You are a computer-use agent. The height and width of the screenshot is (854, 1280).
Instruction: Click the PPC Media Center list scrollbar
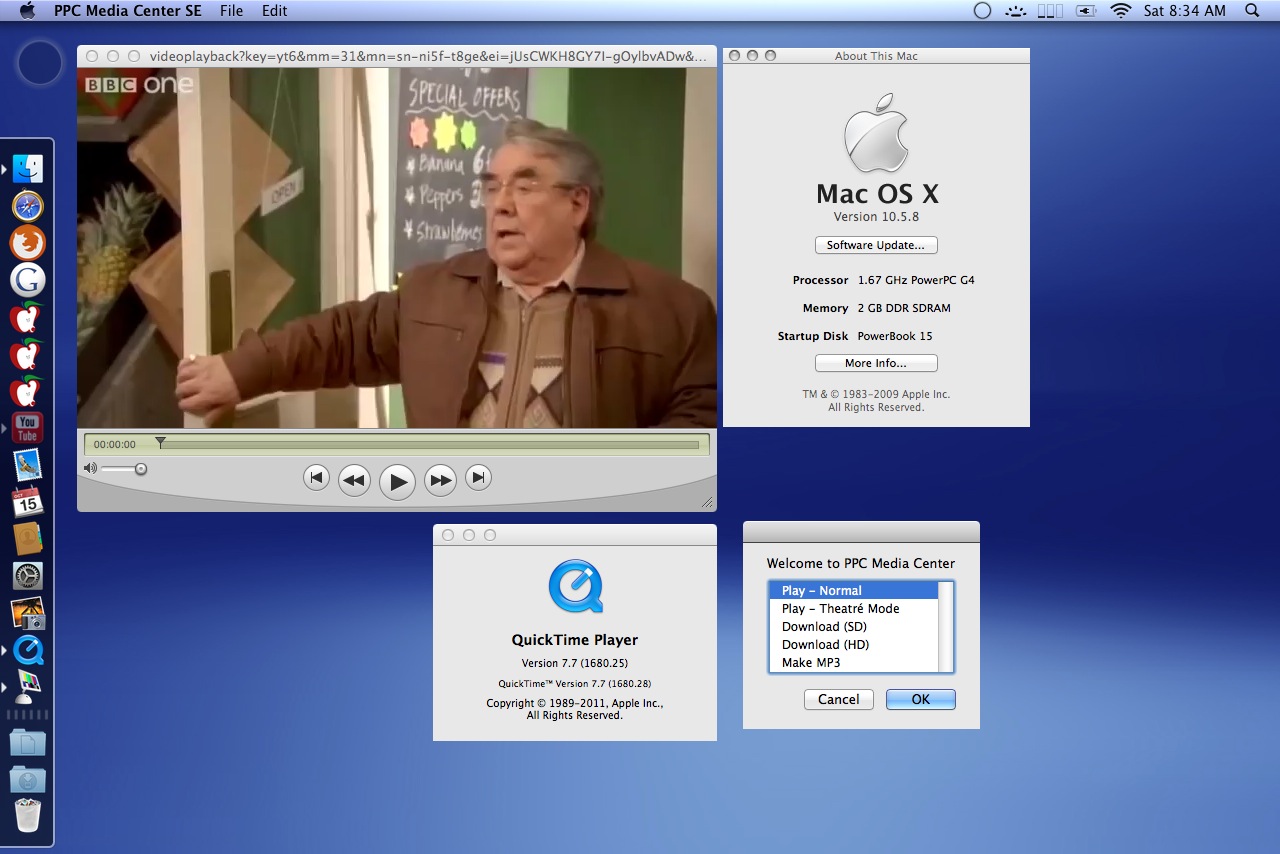click(x=946, y=627)
